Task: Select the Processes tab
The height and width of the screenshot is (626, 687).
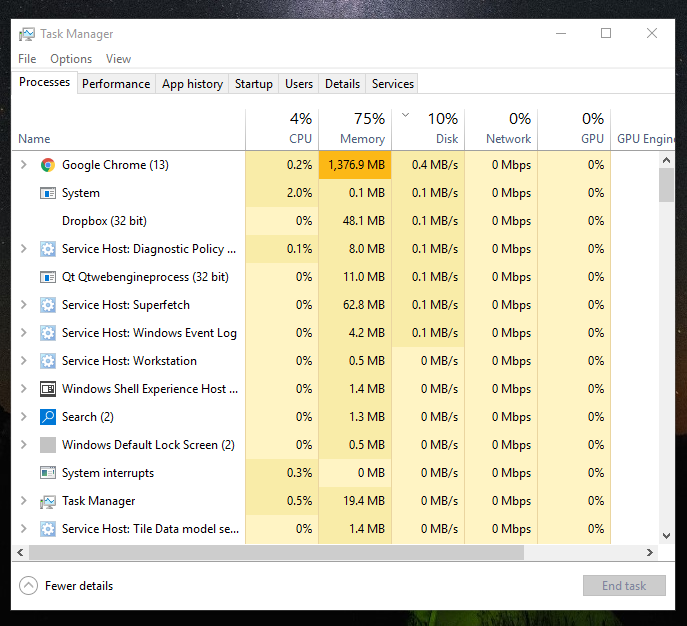Action: [x=44, y=82]
